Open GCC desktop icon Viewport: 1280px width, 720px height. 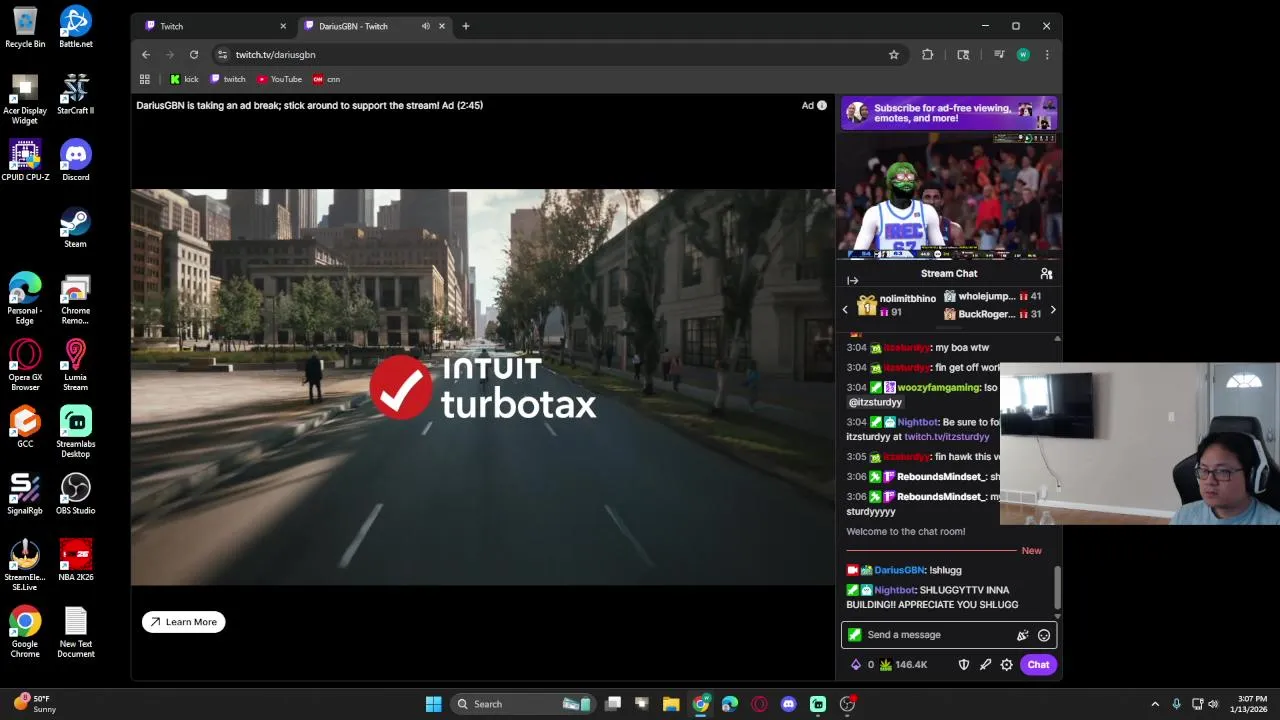[x=25, y=427]
